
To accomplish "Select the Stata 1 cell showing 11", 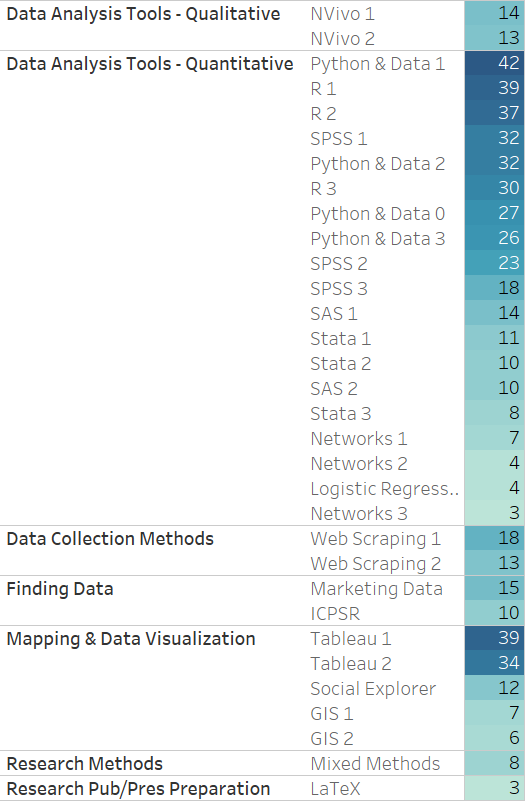I will [x=495, y=339].
